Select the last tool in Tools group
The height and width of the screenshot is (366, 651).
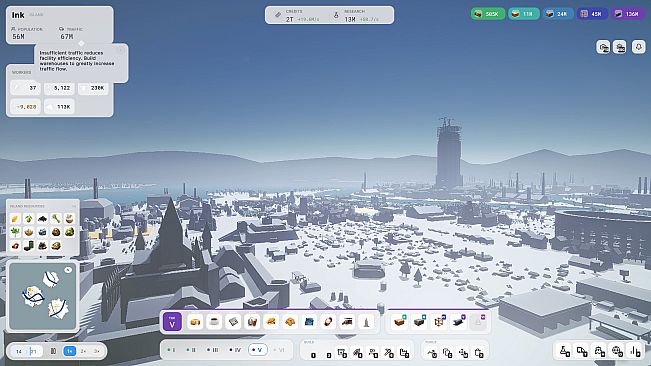(479, 353)
